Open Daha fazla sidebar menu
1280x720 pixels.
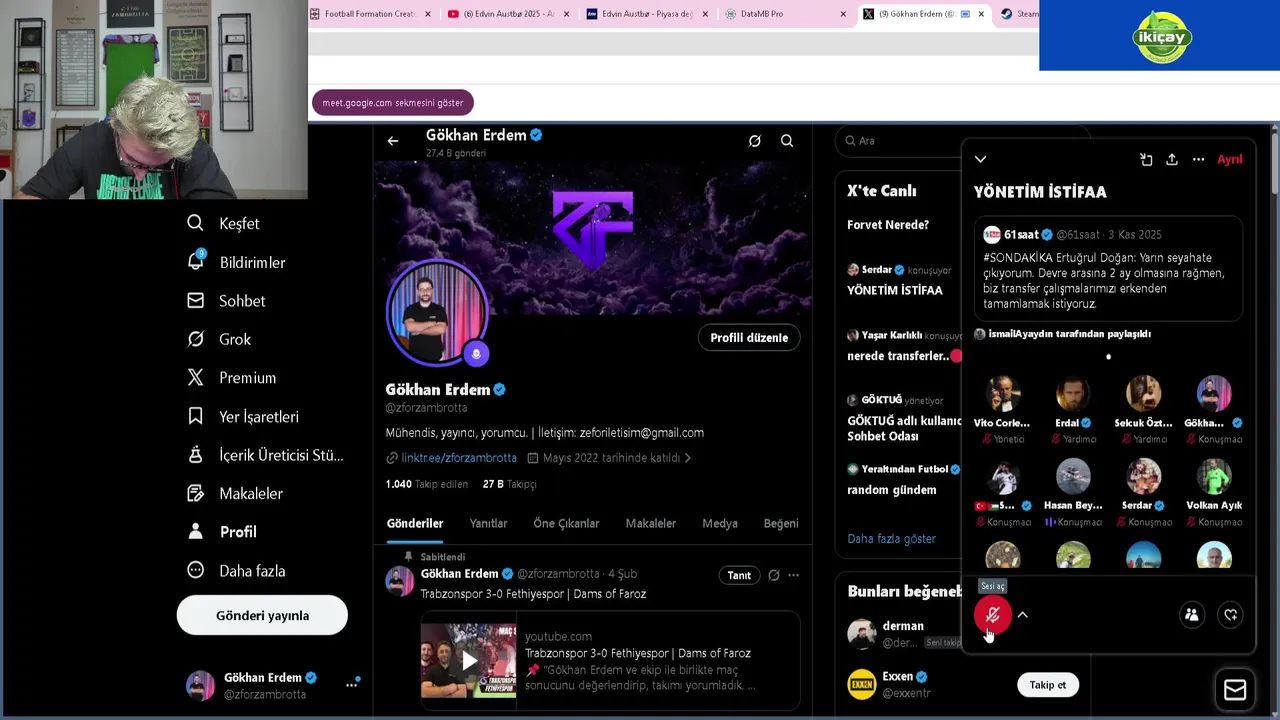[236, 570]
